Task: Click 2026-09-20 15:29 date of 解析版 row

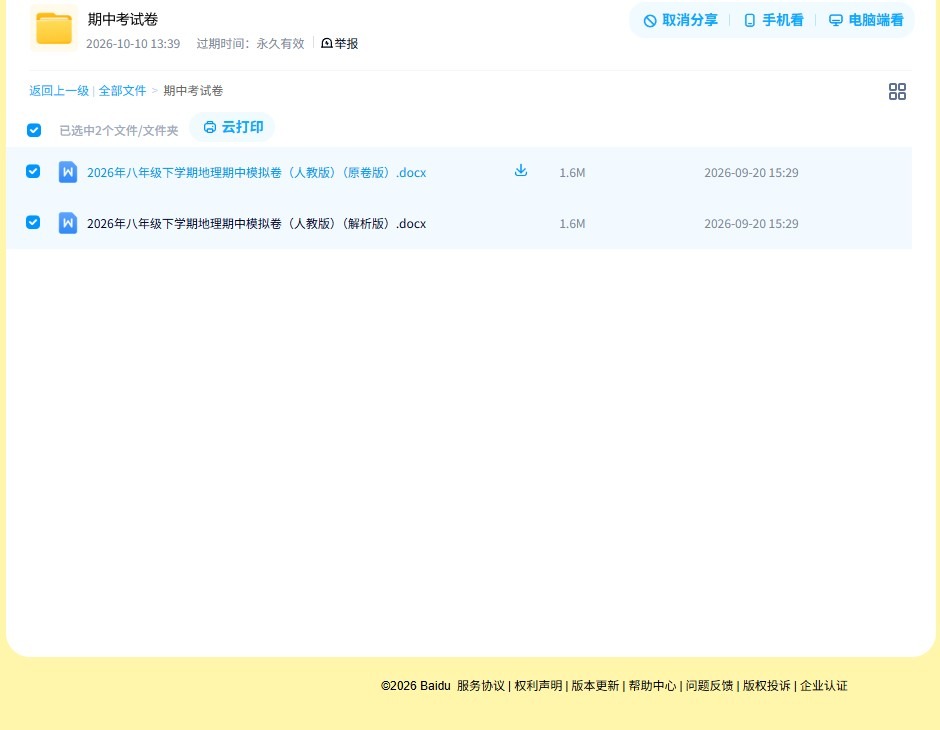Action: (751, 224)
